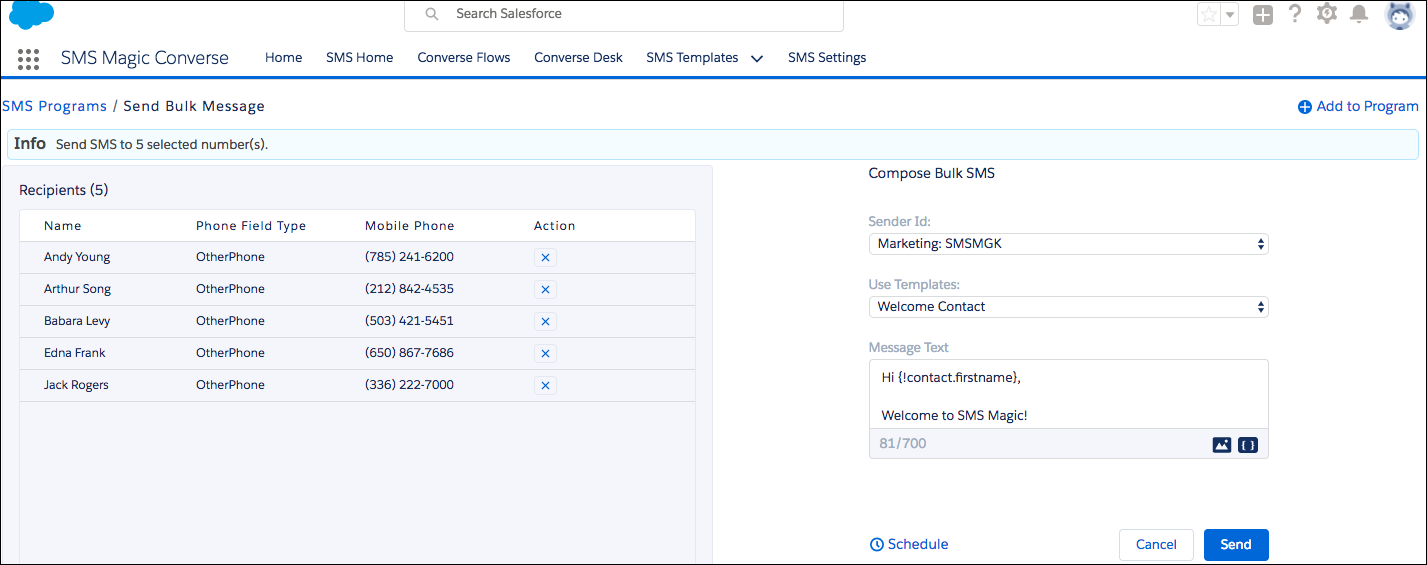Screen dimensions: 1427x565
Task: Open the SMS Settings tab
Action: pos(827,58)
